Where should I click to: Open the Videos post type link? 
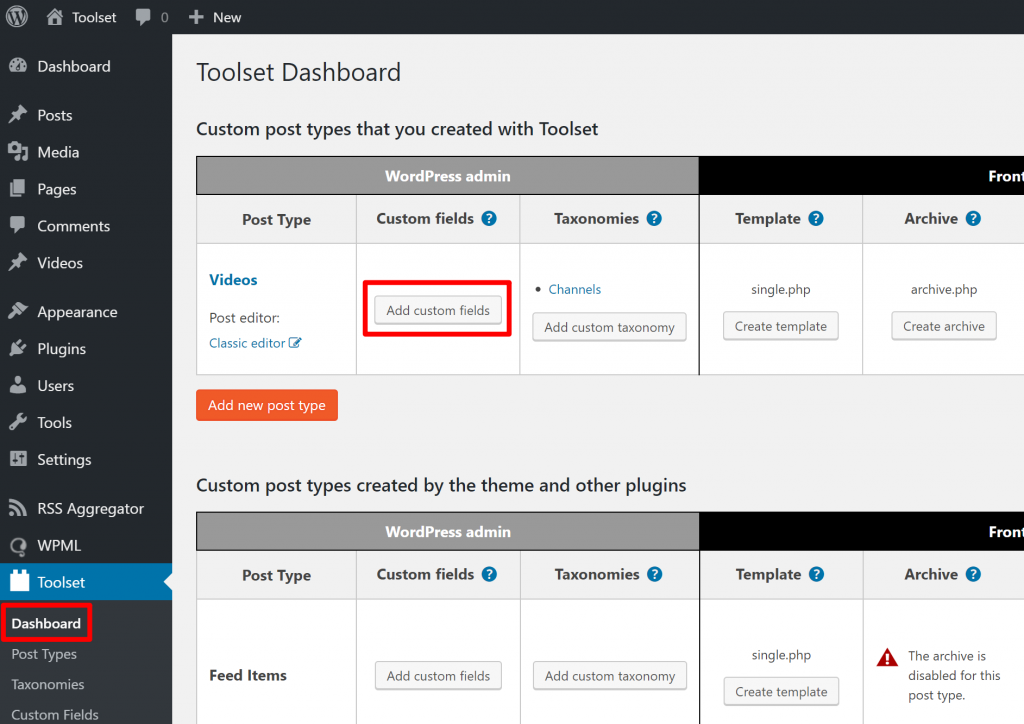(x=233, y=279)
